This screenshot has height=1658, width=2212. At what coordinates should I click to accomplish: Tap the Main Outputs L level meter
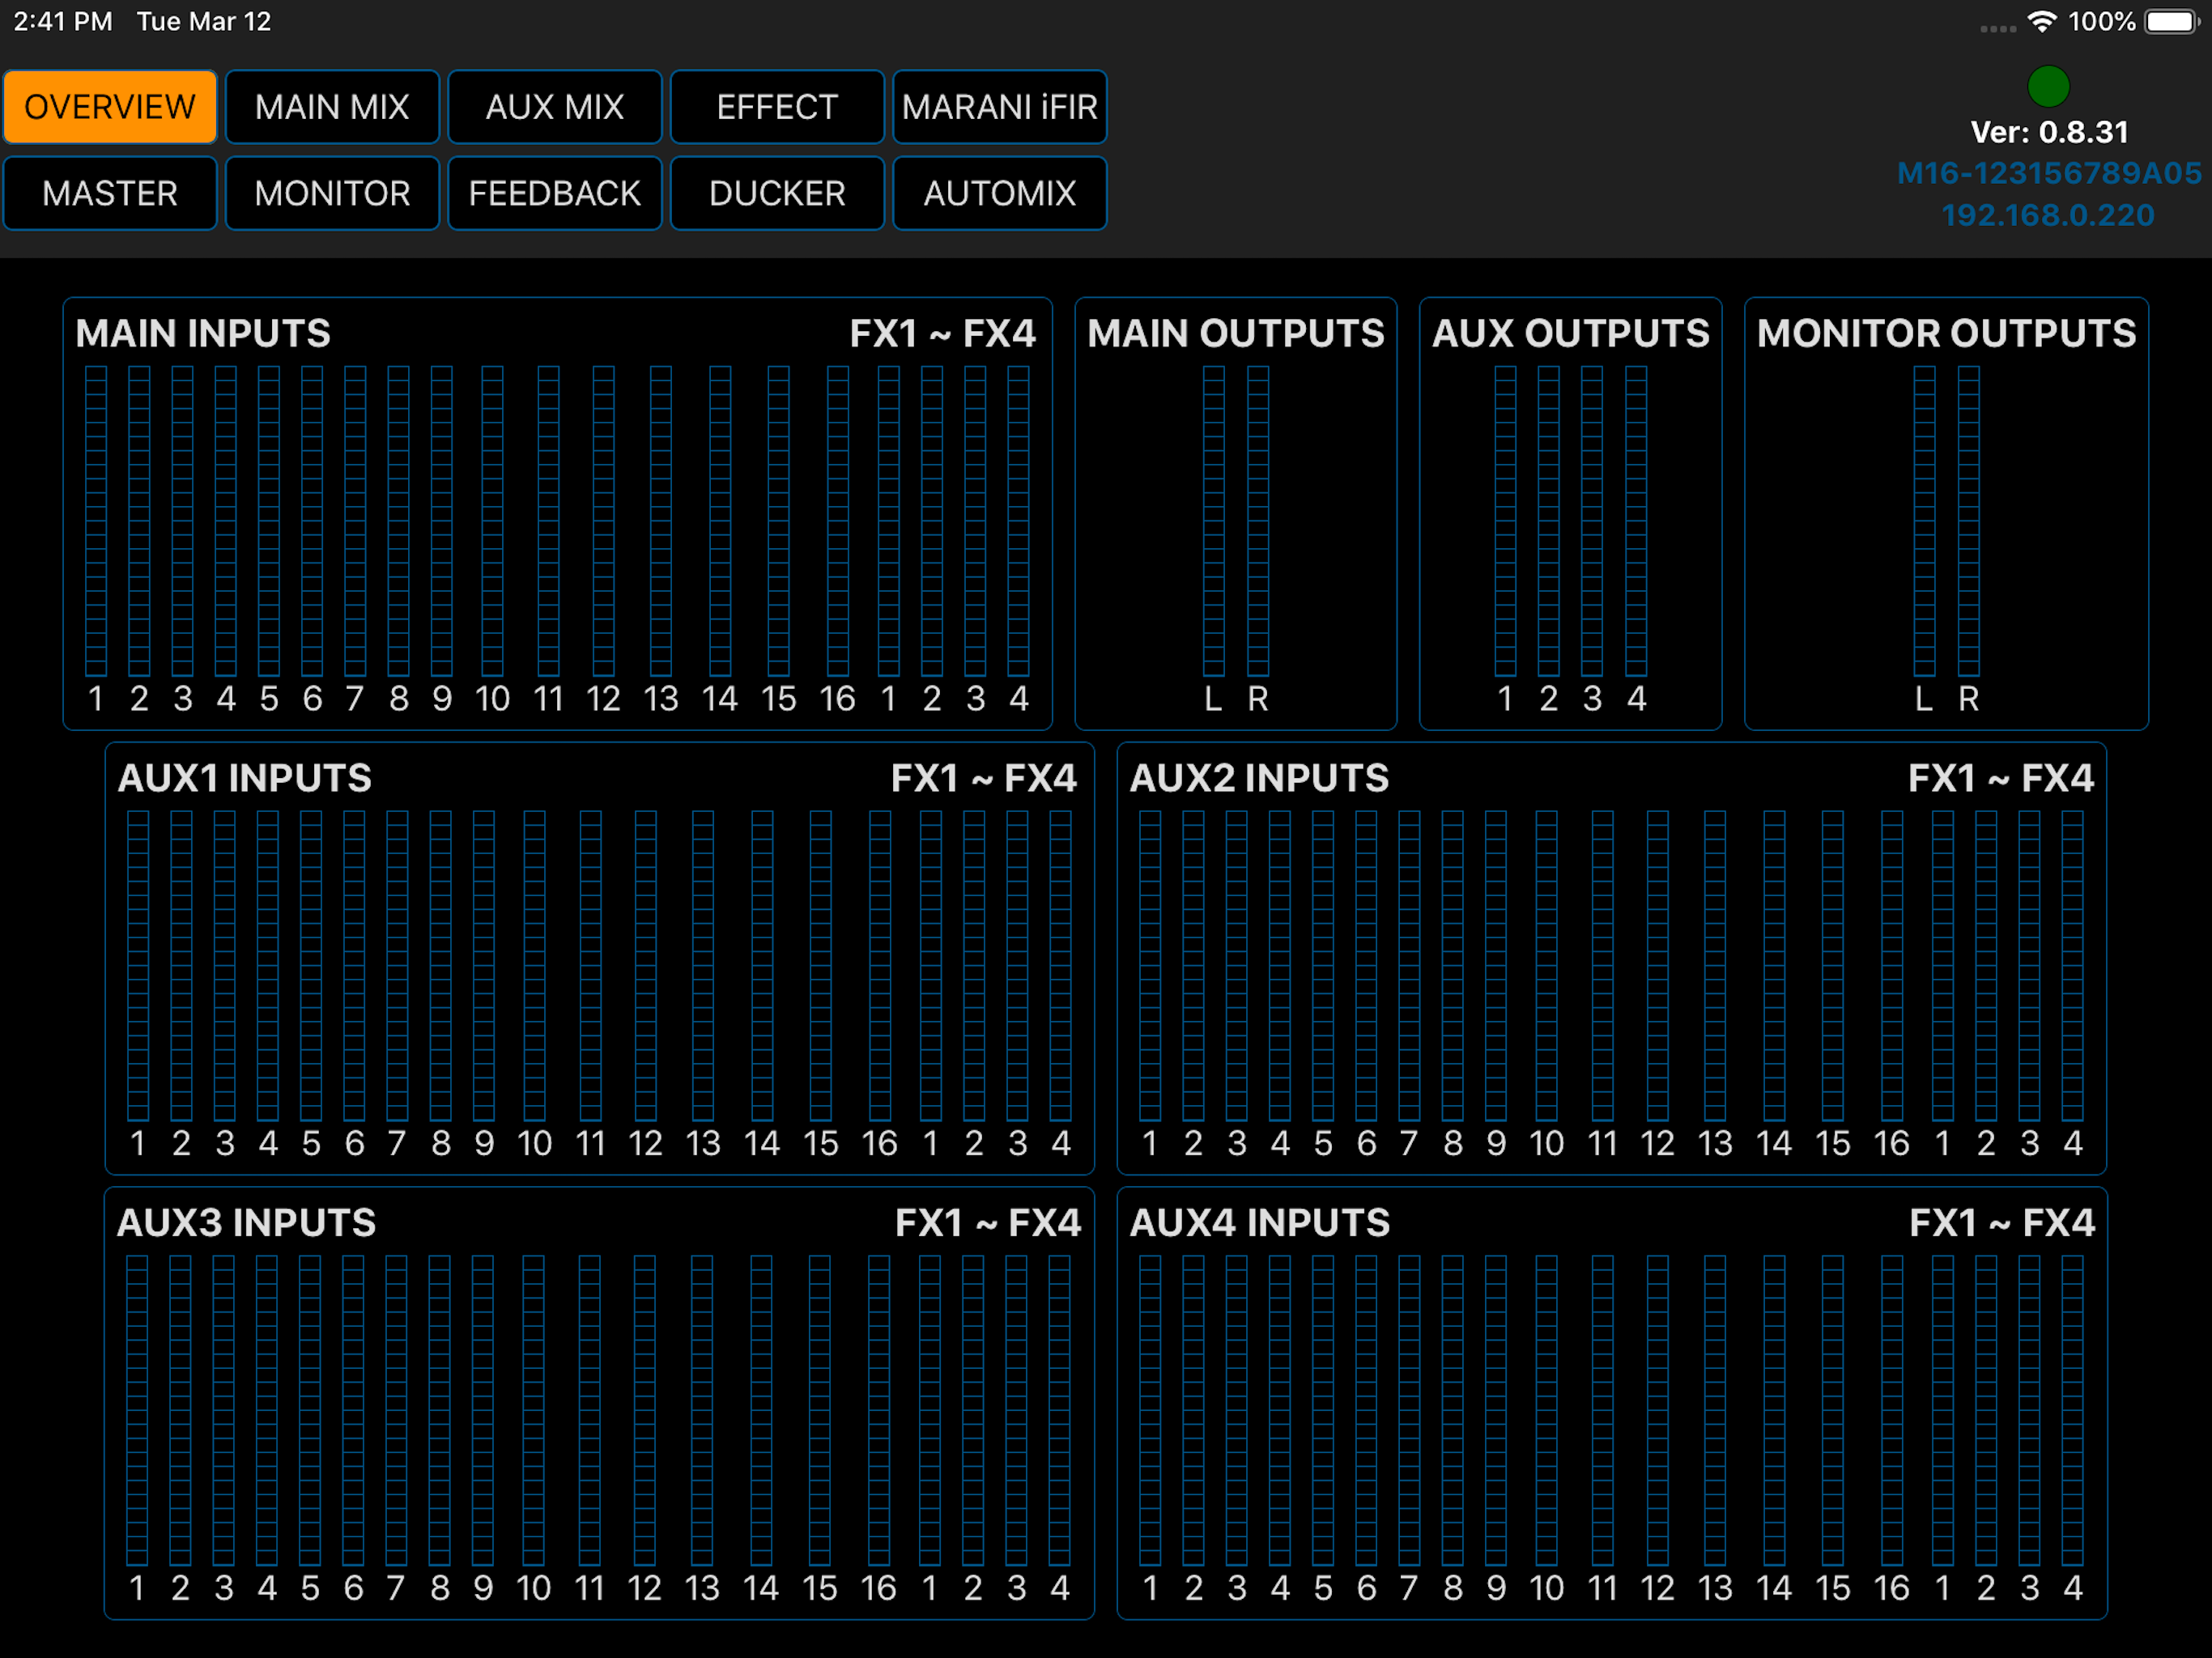tap(1213, 520)
